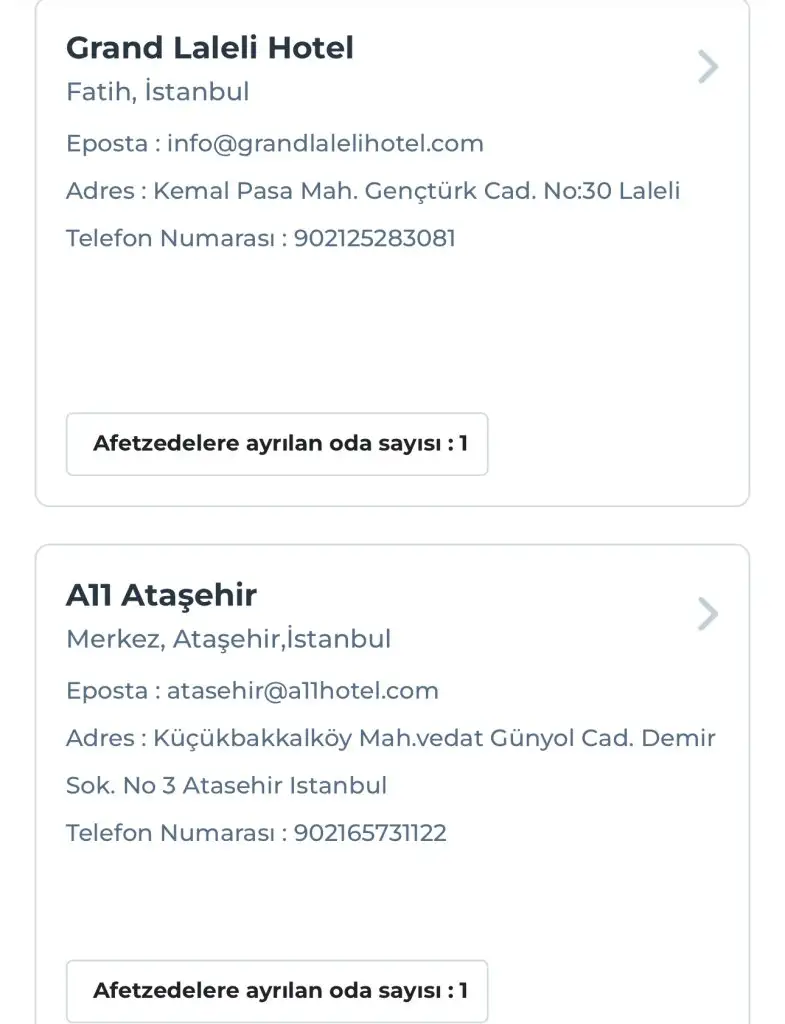
Task: Expand Grand Laleli Hotel details chevron
Action: point(708,67)
